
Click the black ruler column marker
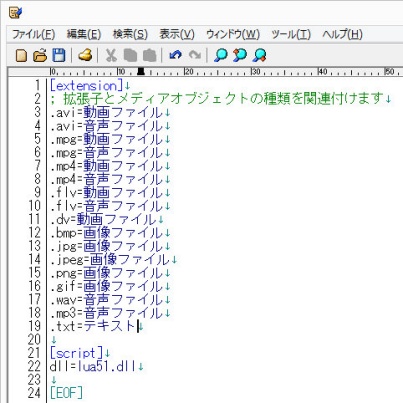141,71
